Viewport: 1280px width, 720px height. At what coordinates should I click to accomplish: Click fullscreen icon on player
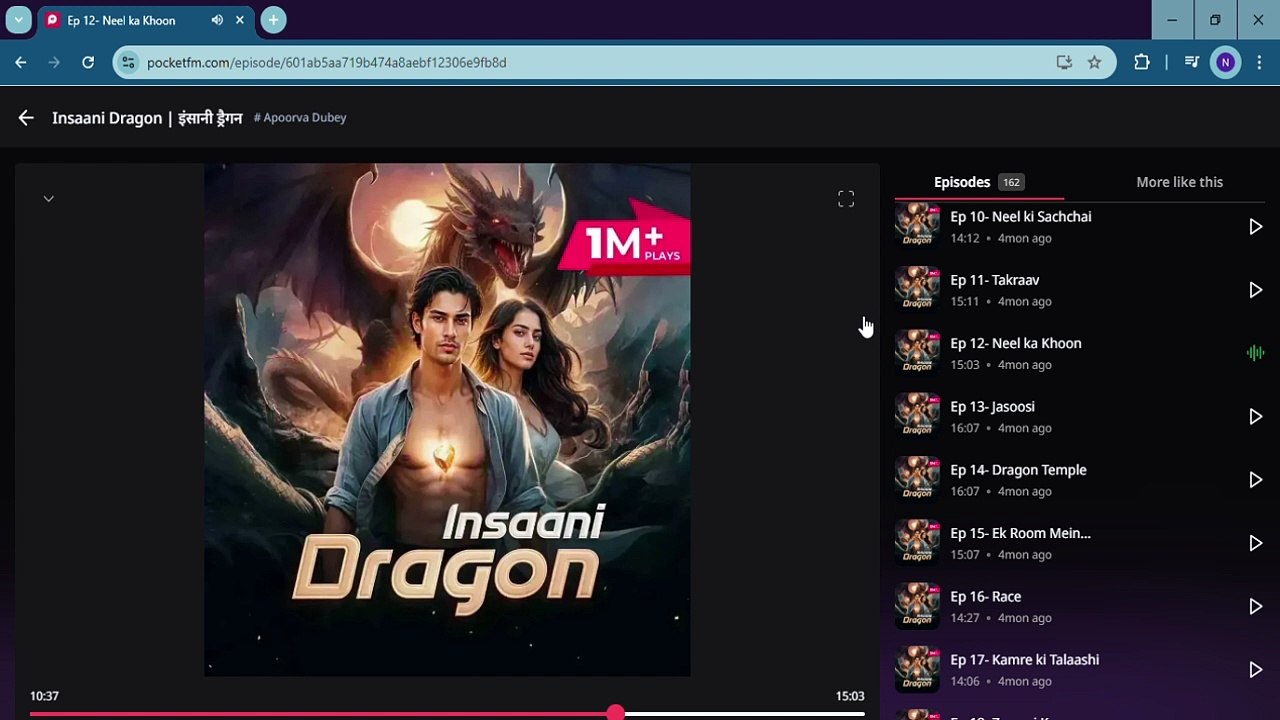coord(846,199)
